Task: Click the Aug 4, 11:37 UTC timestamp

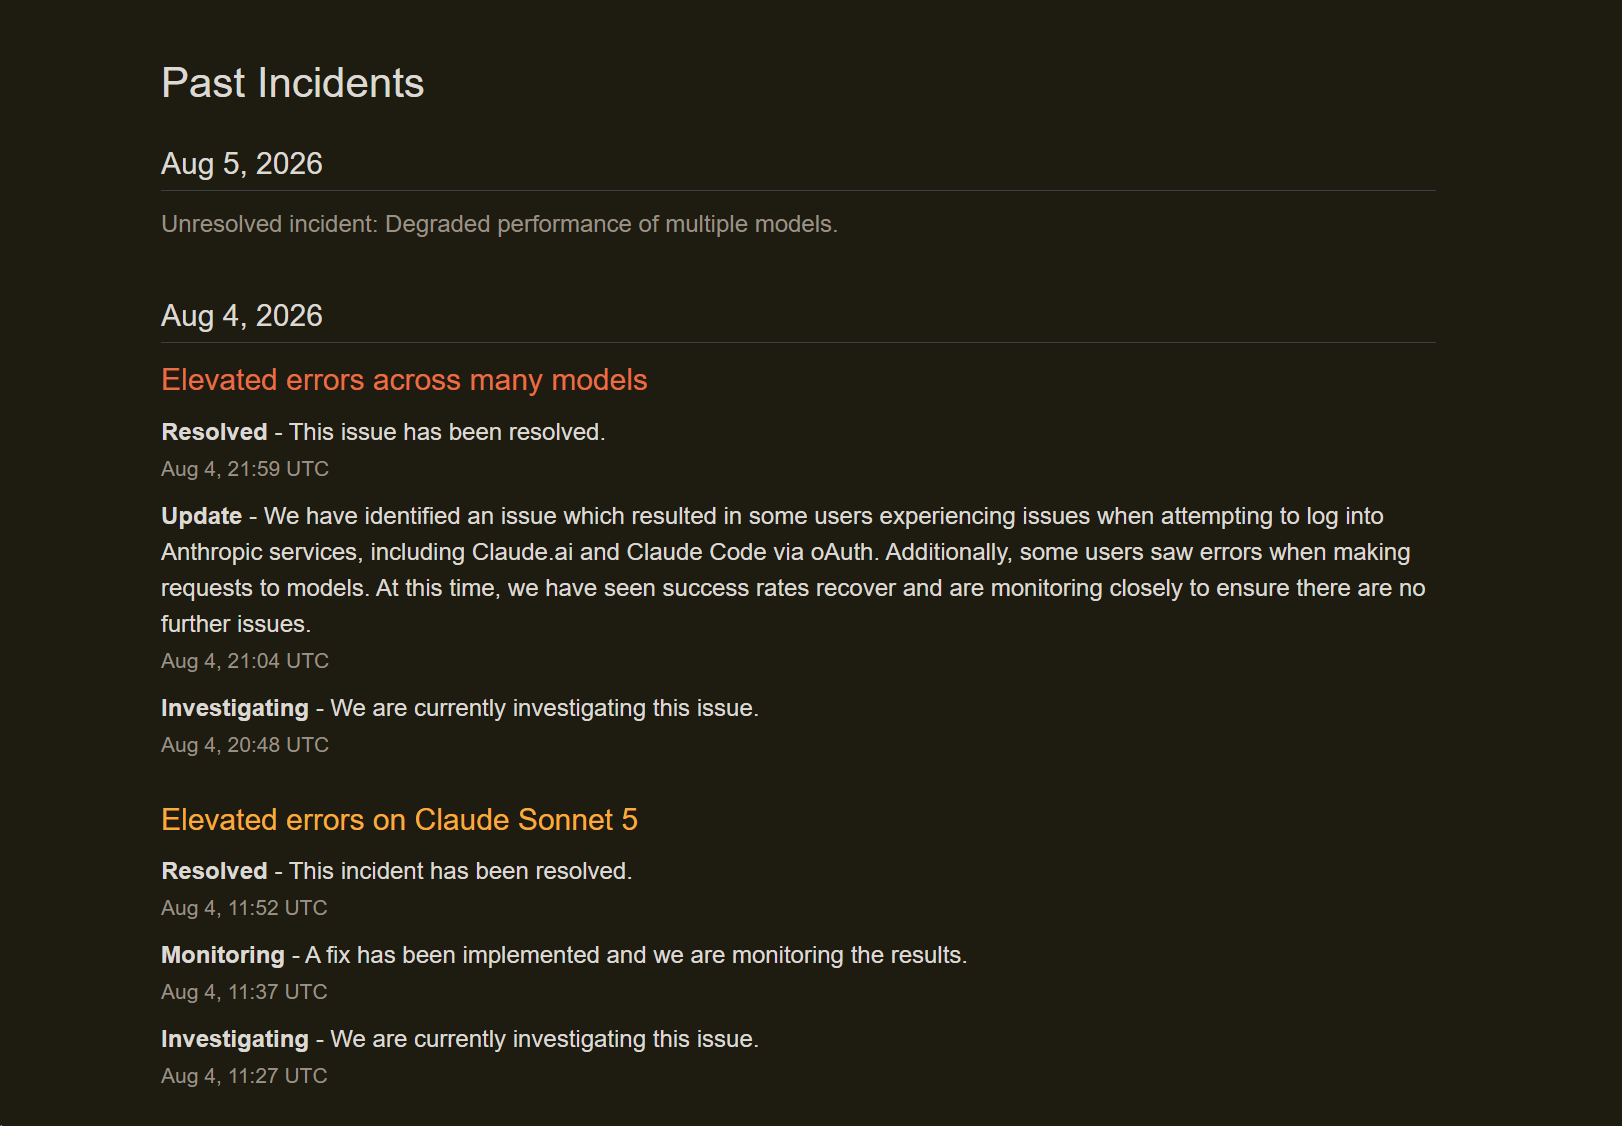Action: (x=244, y=992)
